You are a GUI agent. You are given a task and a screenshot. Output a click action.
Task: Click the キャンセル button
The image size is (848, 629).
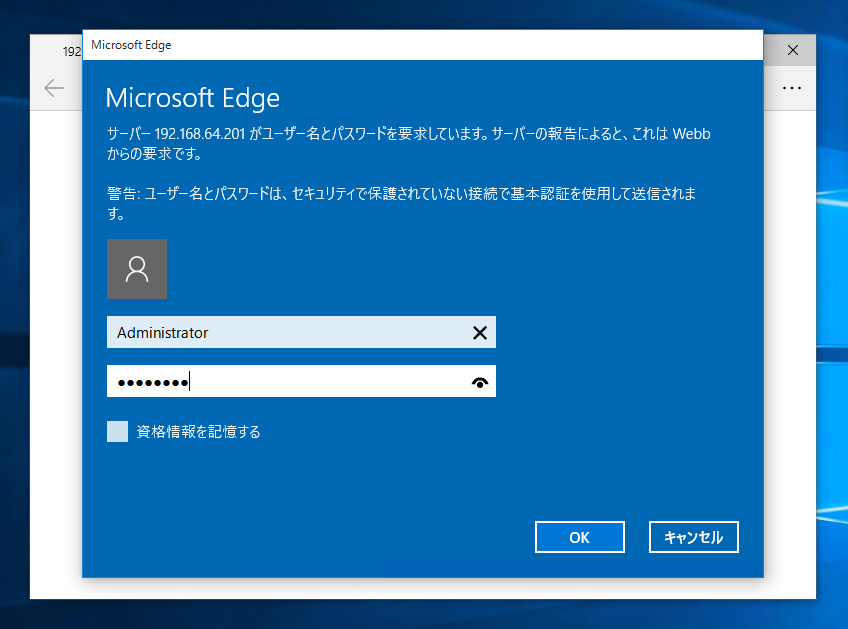pos(693,537)
